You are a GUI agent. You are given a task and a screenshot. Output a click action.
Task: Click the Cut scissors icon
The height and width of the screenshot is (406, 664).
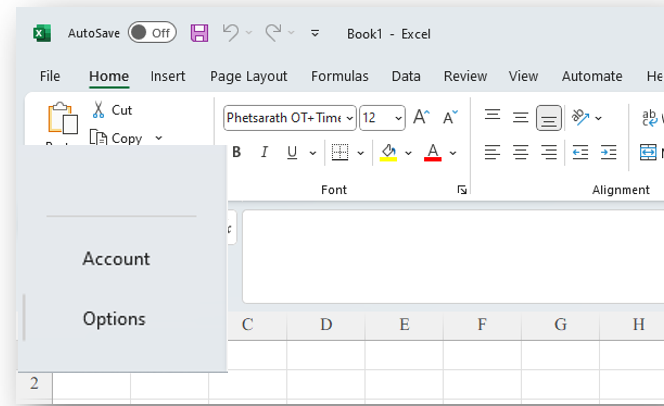click(x=100, y=110)
